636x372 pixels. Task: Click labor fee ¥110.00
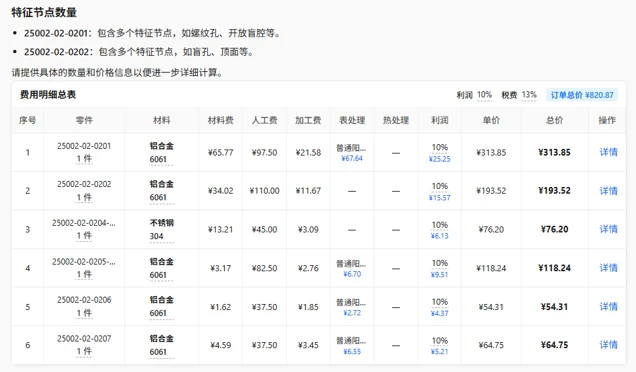[264, 191]
